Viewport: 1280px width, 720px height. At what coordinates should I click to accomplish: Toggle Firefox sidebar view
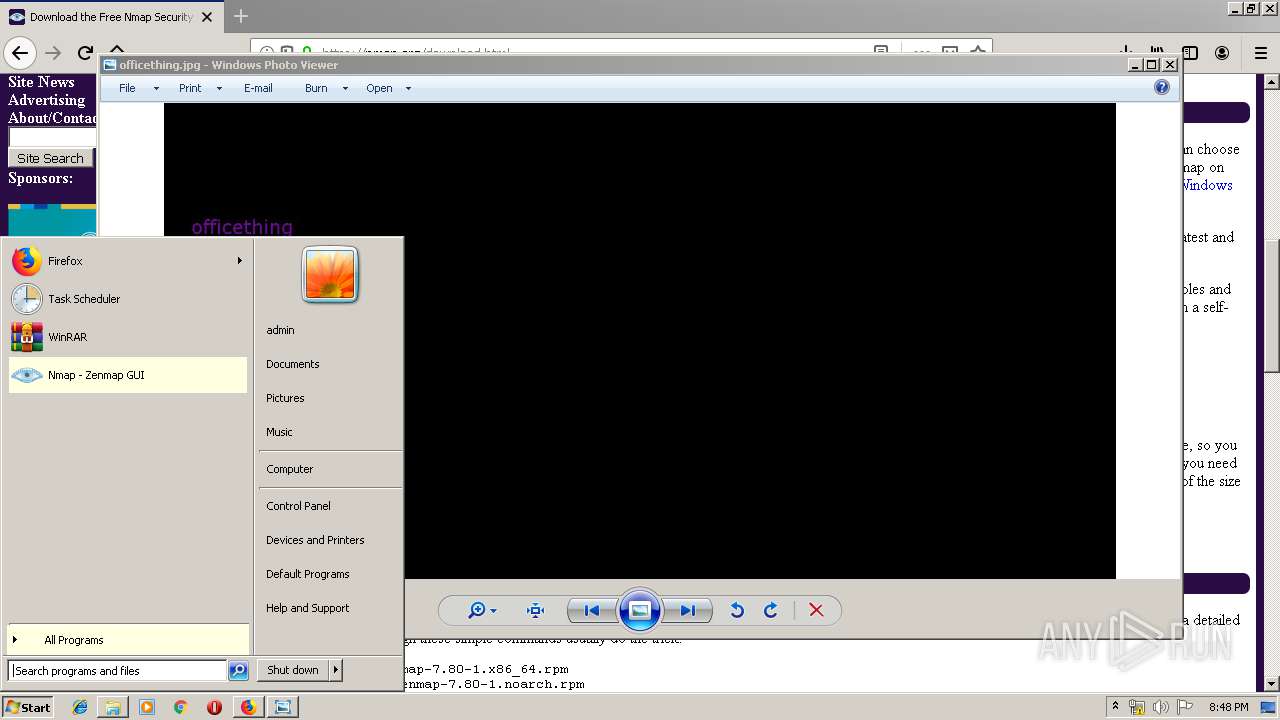click(1190, 53)
